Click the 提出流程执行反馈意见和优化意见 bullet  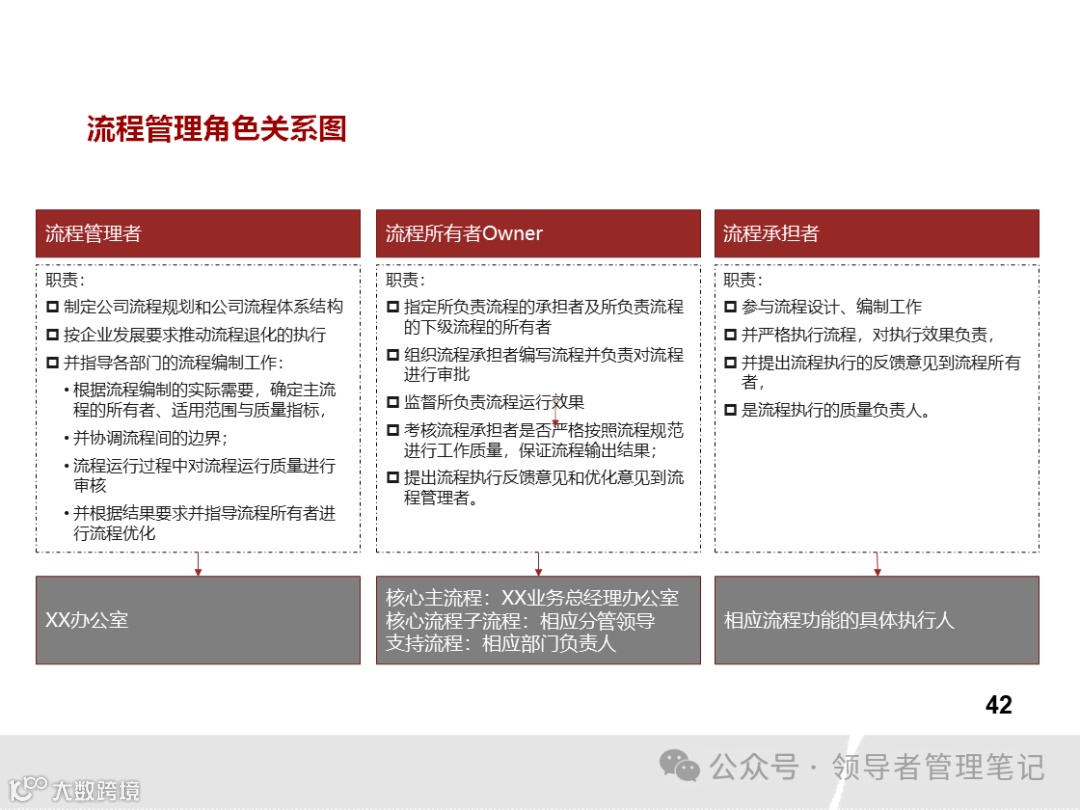(535, 487)
